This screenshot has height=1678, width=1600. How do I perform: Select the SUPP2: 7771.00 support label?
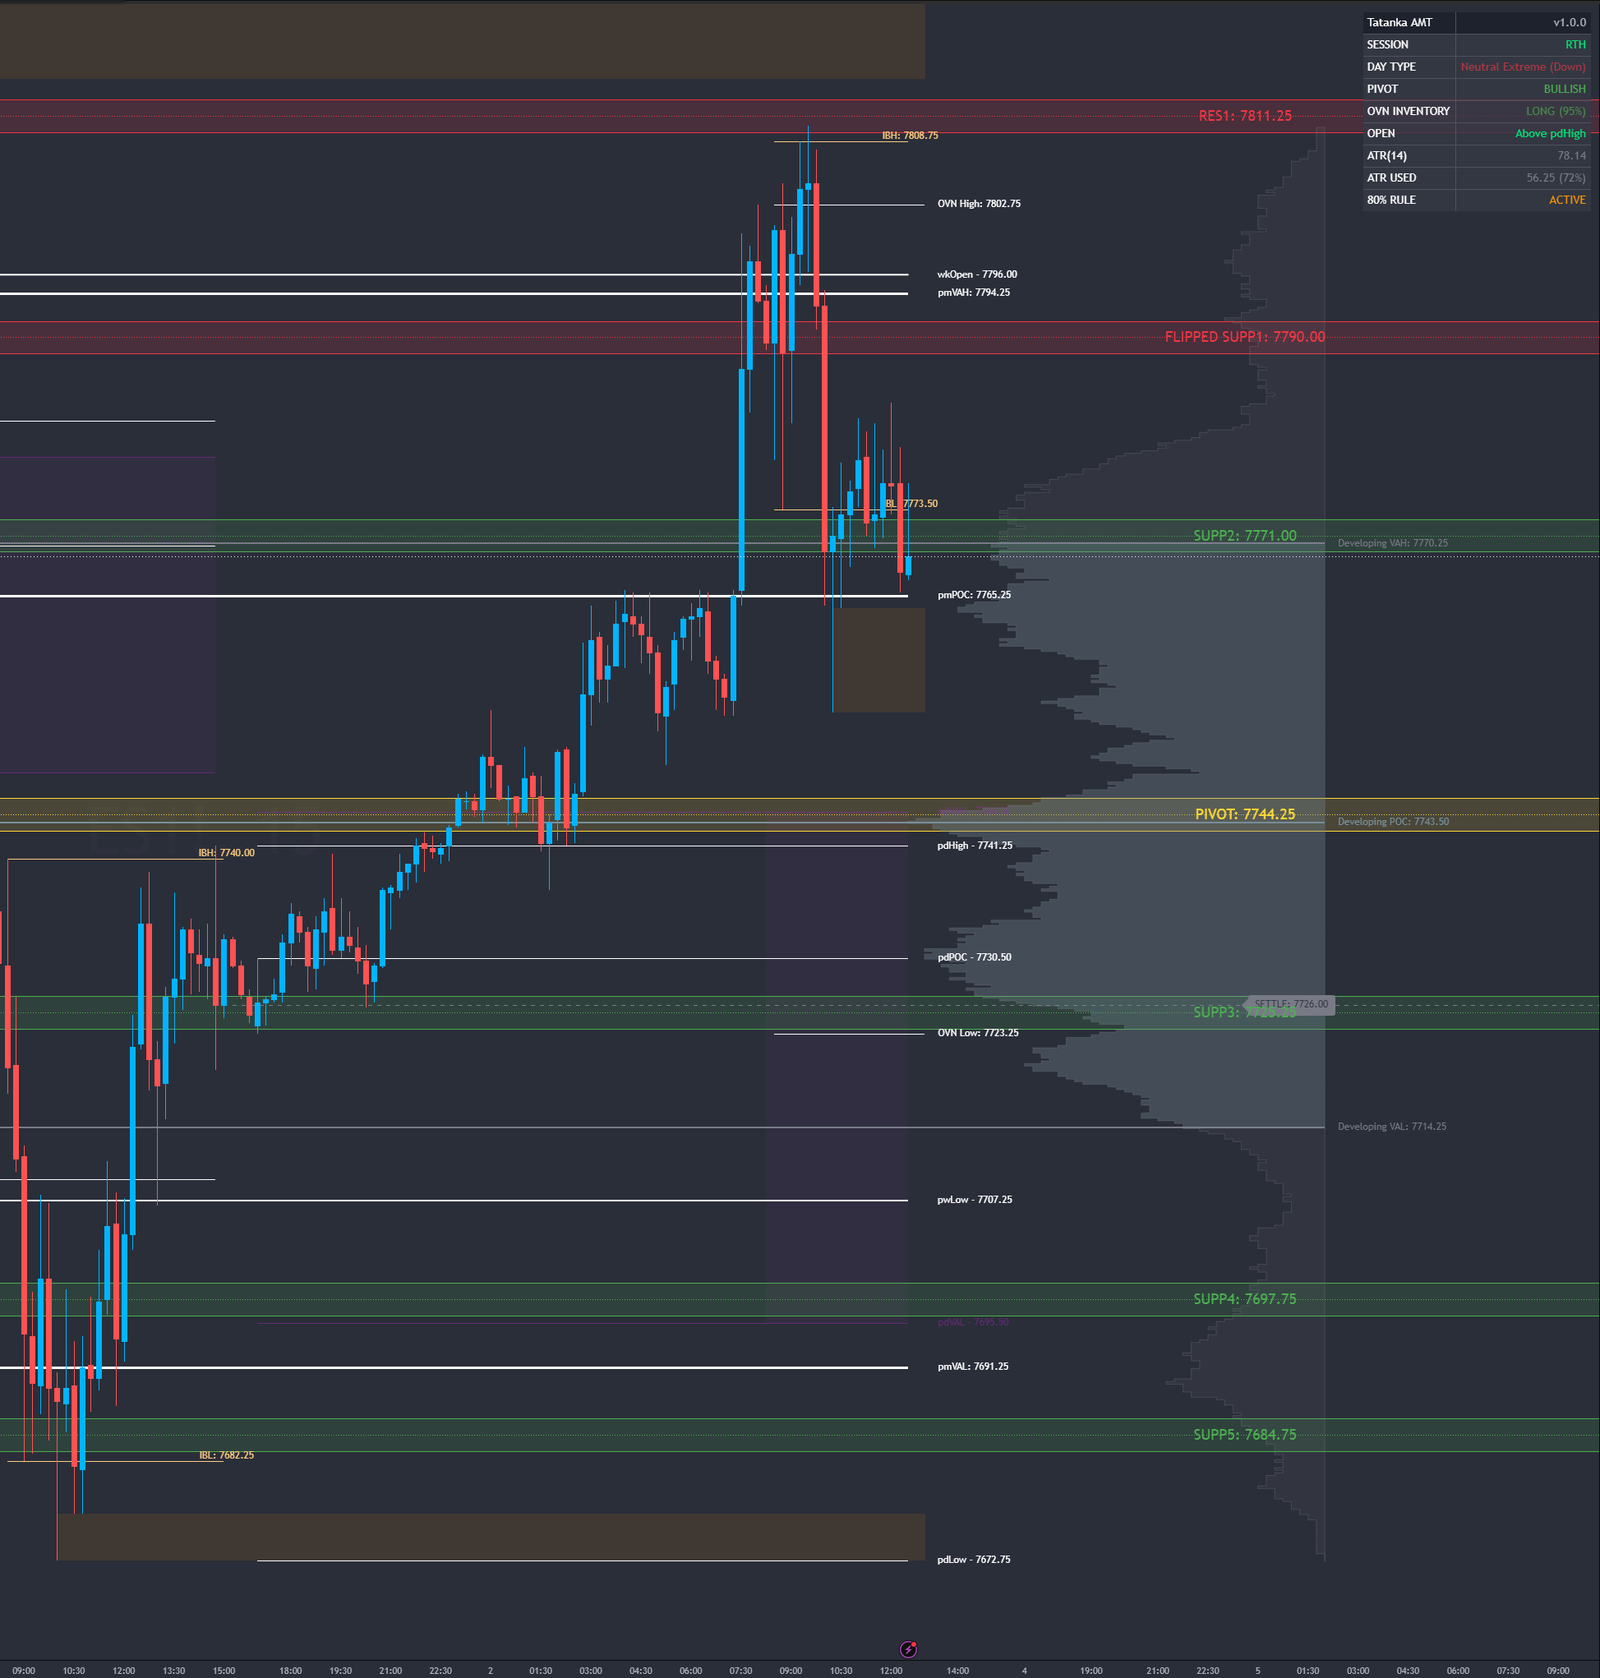point(1245,536)
